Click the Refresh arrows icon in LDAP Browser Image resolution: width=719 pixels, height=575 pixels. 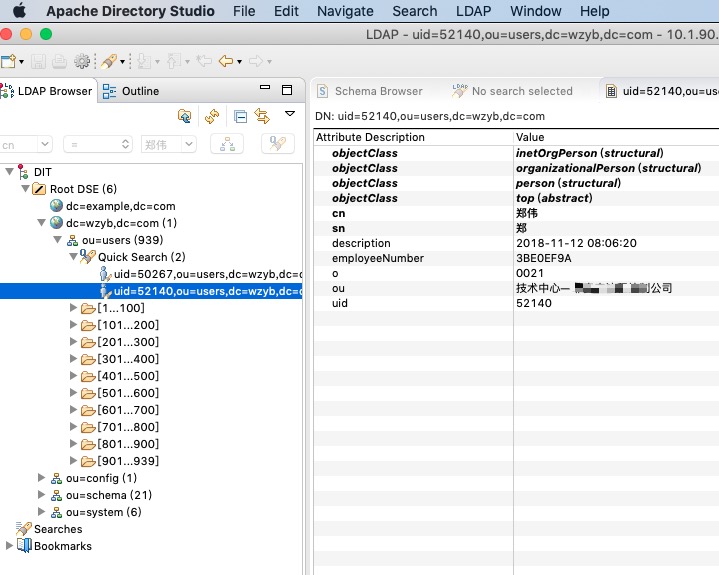(x=212, y=116)
